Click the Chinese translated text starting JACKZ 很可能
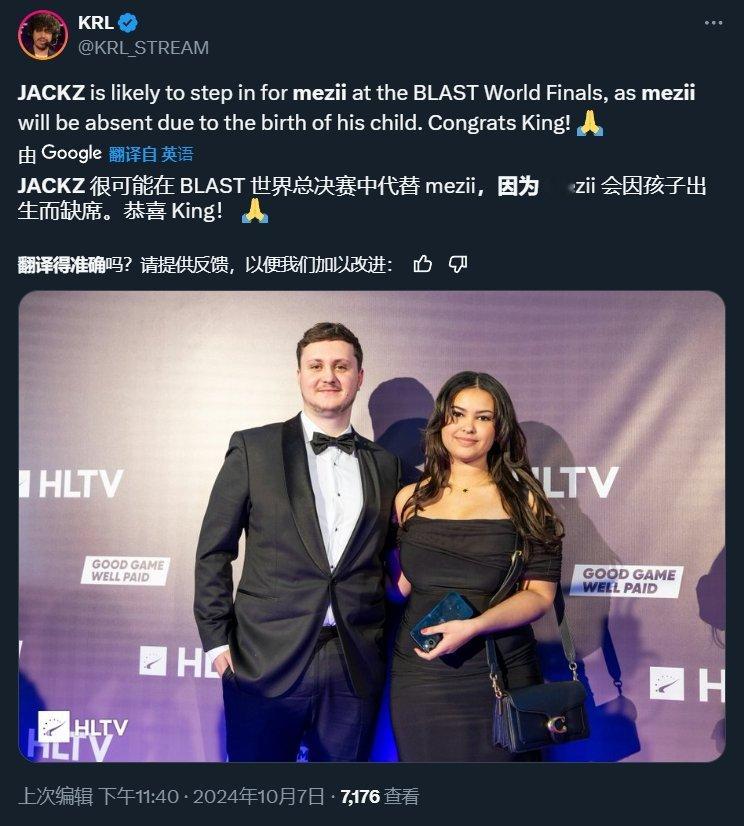Screen dimensions: 744x826 click(x=362, y=199)
